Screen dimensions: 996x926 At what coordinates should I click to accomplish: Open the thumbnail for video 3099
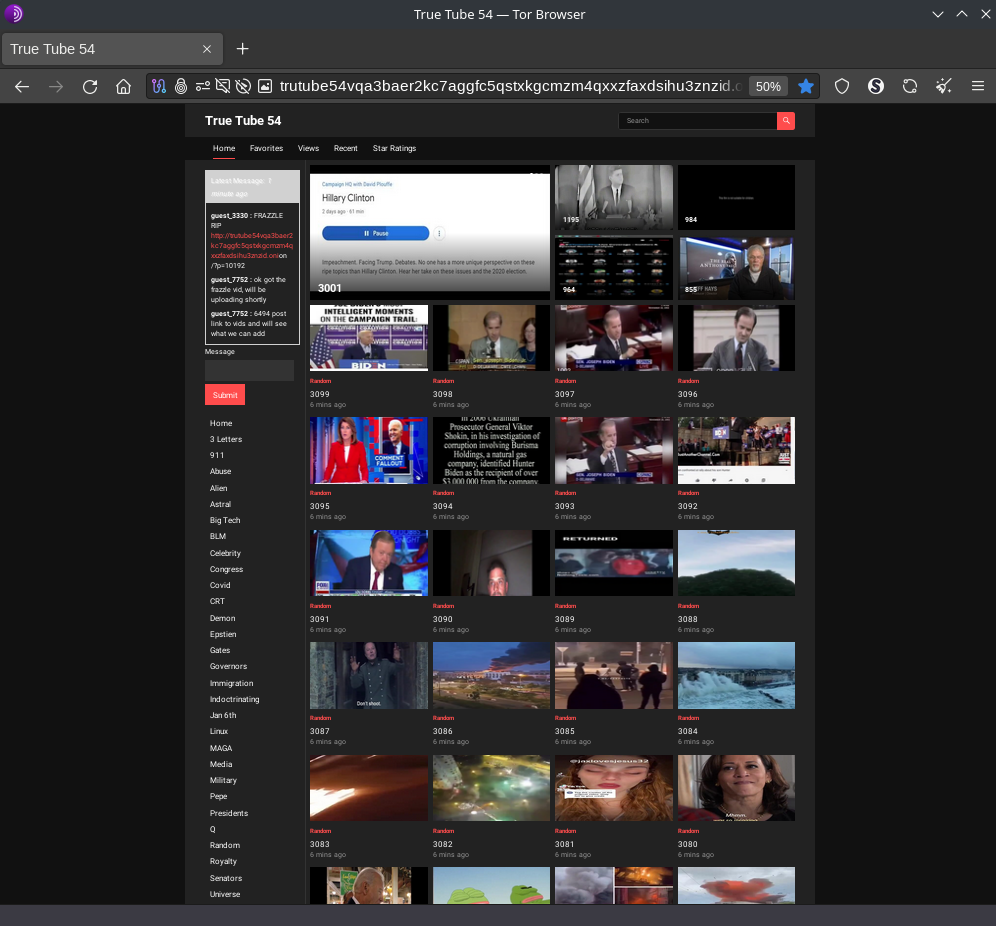click(368, 337)
